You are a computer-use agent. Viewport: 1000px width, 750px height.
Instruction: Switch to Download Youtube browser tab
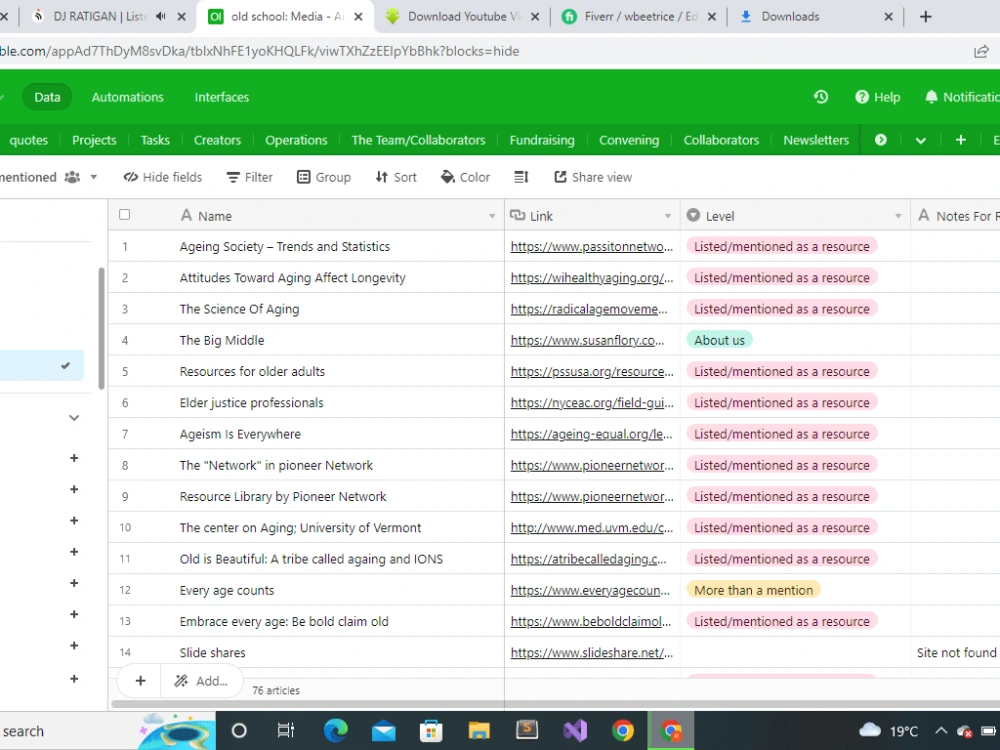(464, 17)
